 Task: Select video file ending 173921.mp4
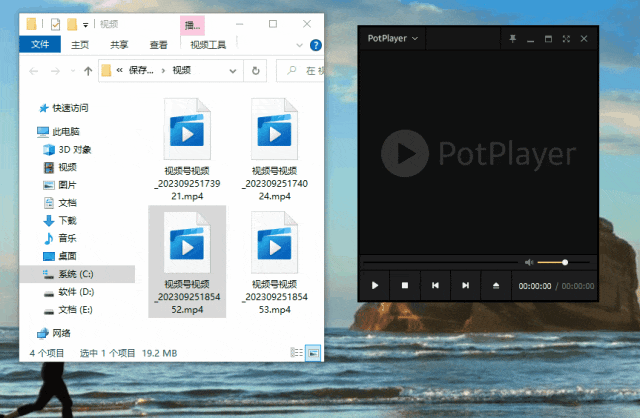click(x=187, y=149)
